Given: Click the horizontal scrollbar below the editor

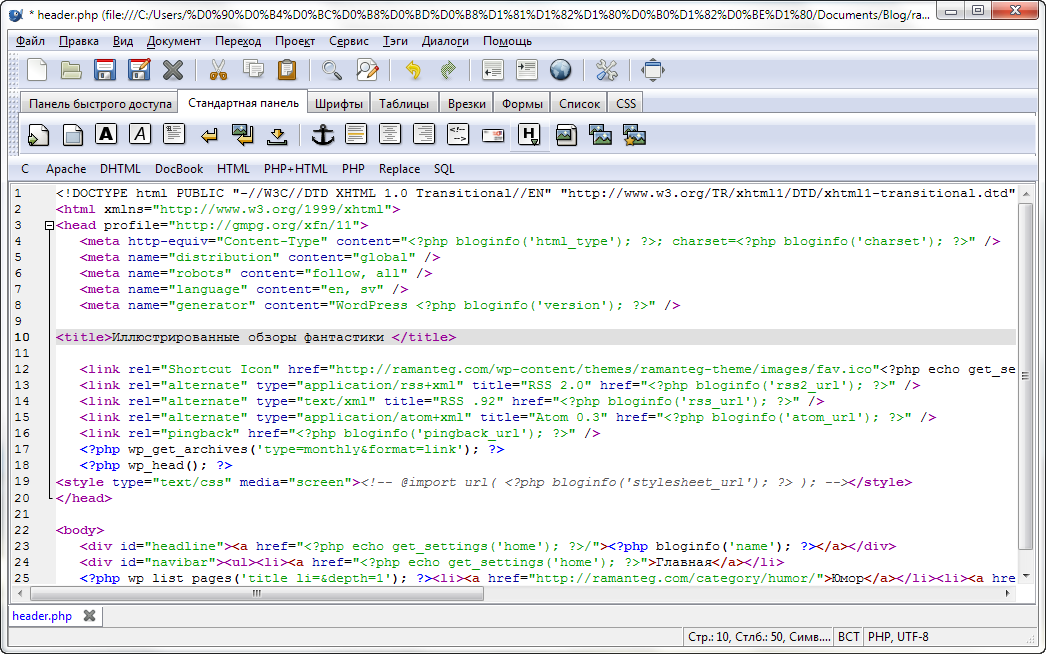Looking at the screenshot, I should (x=256, y=593).
